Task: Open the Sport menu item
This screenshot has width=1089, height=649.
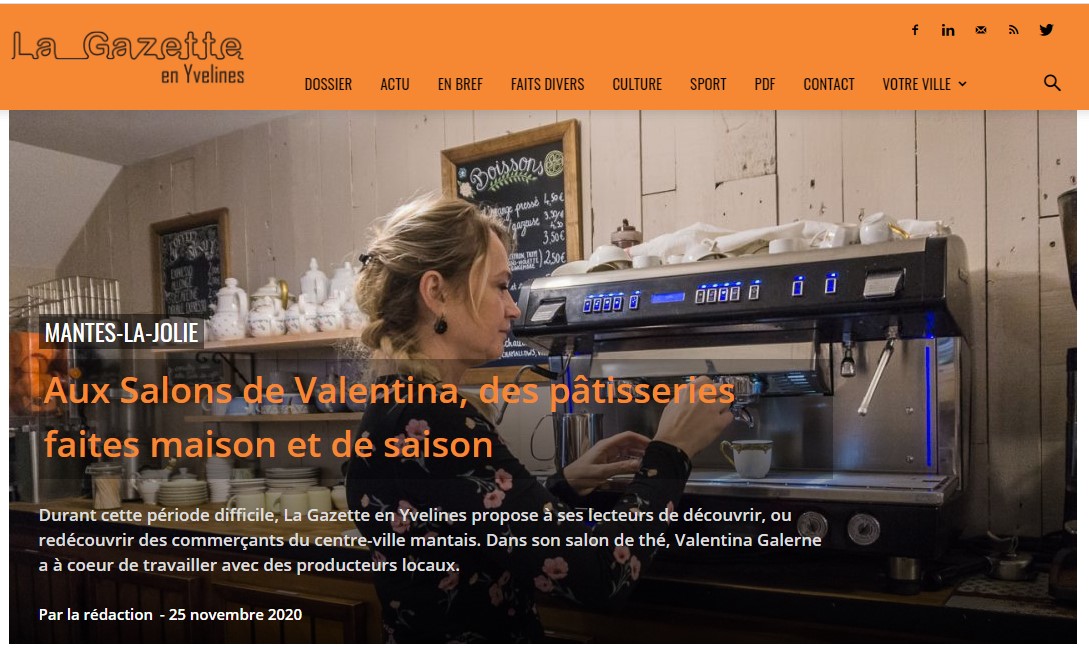Action: 708,84
